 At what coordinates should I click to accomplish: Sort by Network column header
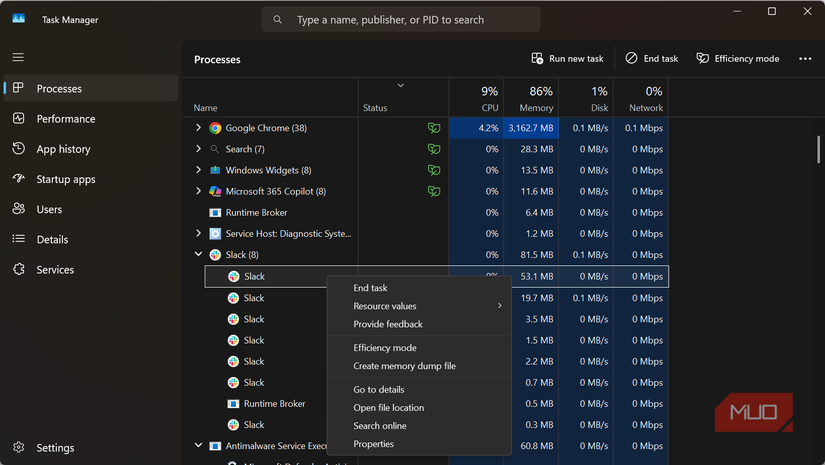point(641,98)
